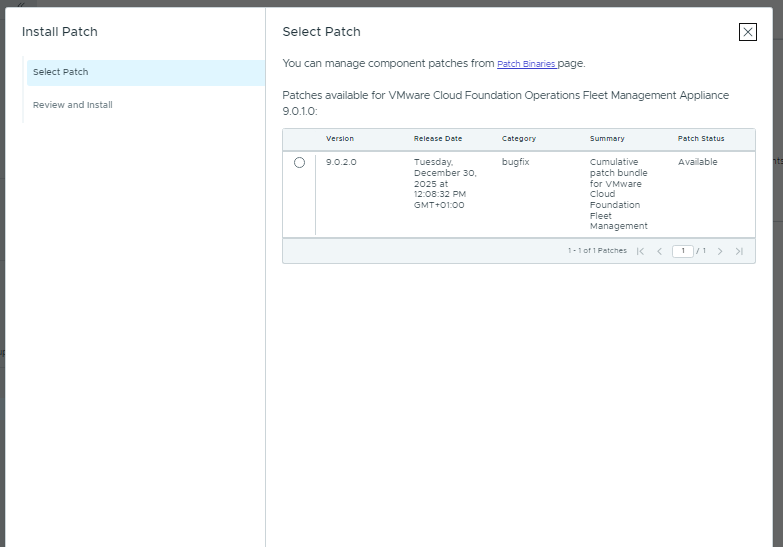Go to the Review and Install step
The width and height of the screenshot is (783, 547).
pyautogui.click(x=72, y=105)
